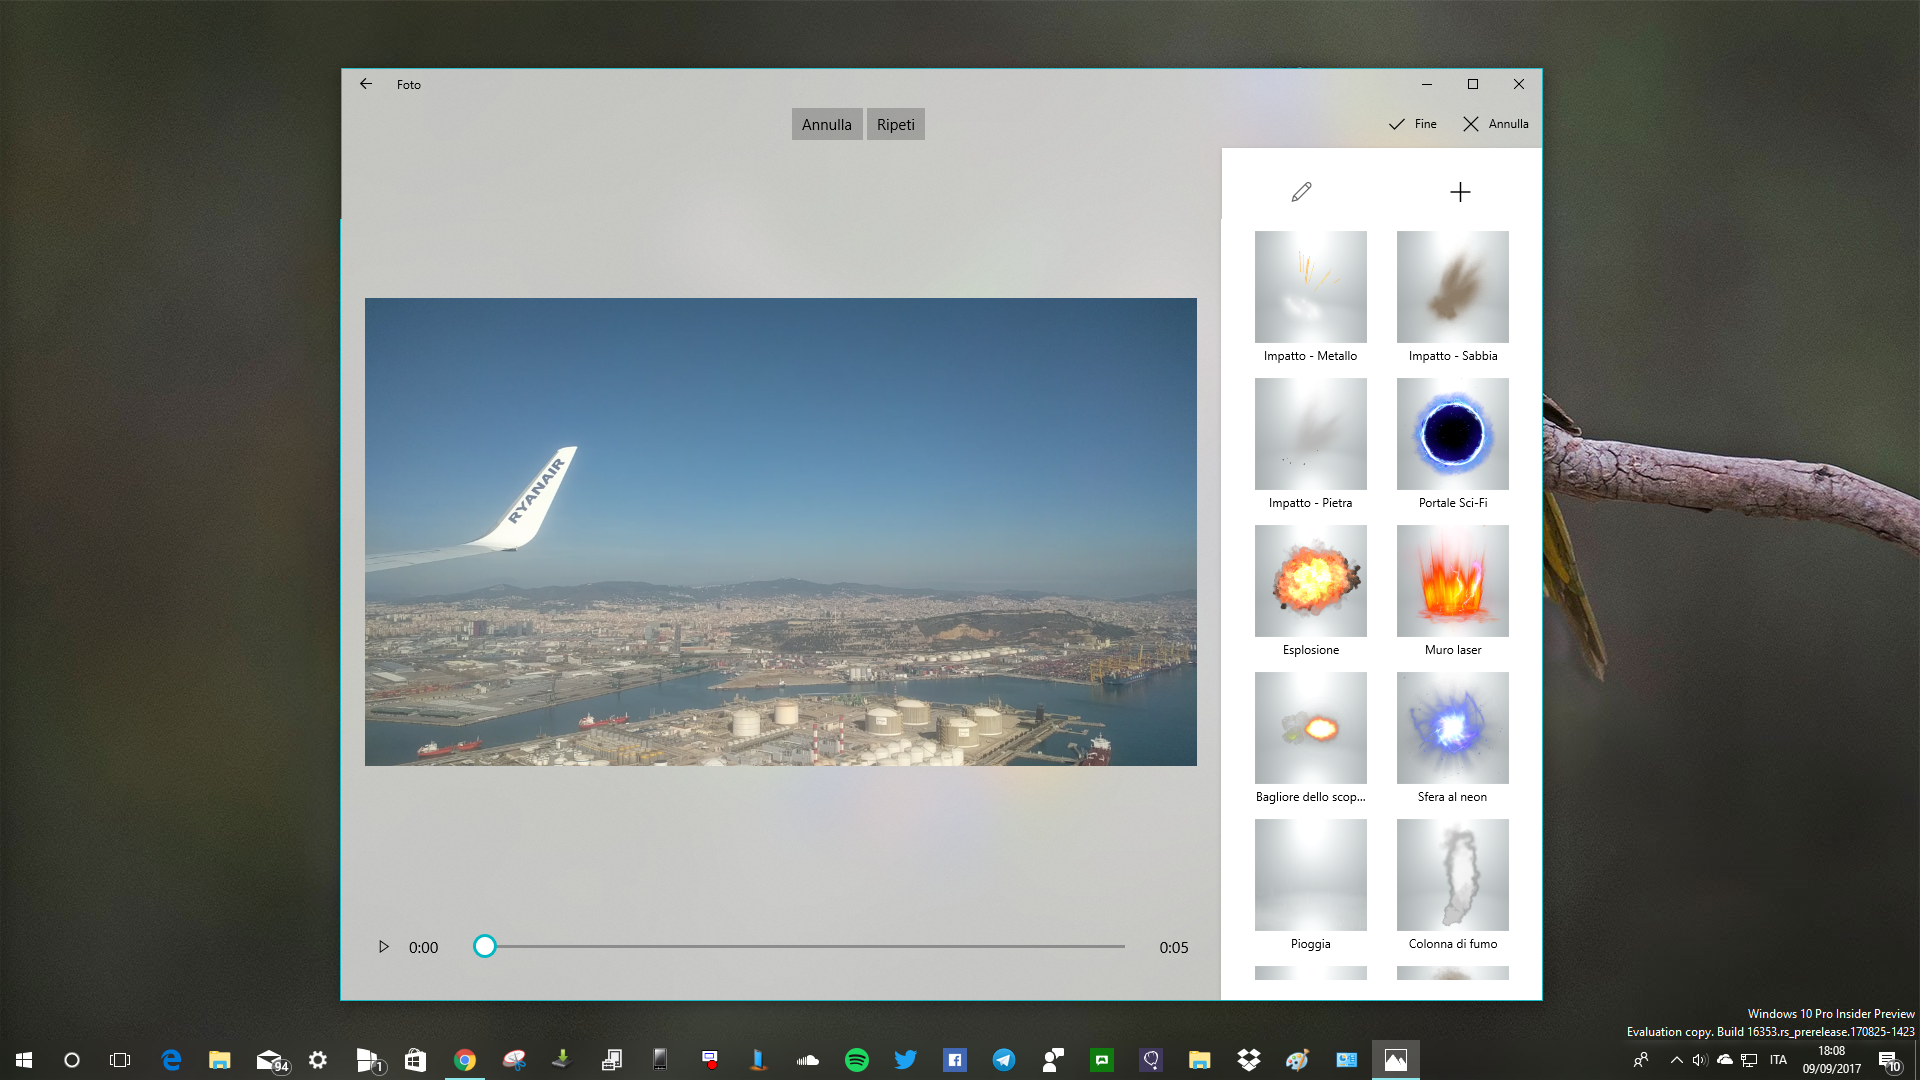Open the volume control in tray
The width and height of the screenshot is (1920, 1080).
click(x=1700, y=1060)
